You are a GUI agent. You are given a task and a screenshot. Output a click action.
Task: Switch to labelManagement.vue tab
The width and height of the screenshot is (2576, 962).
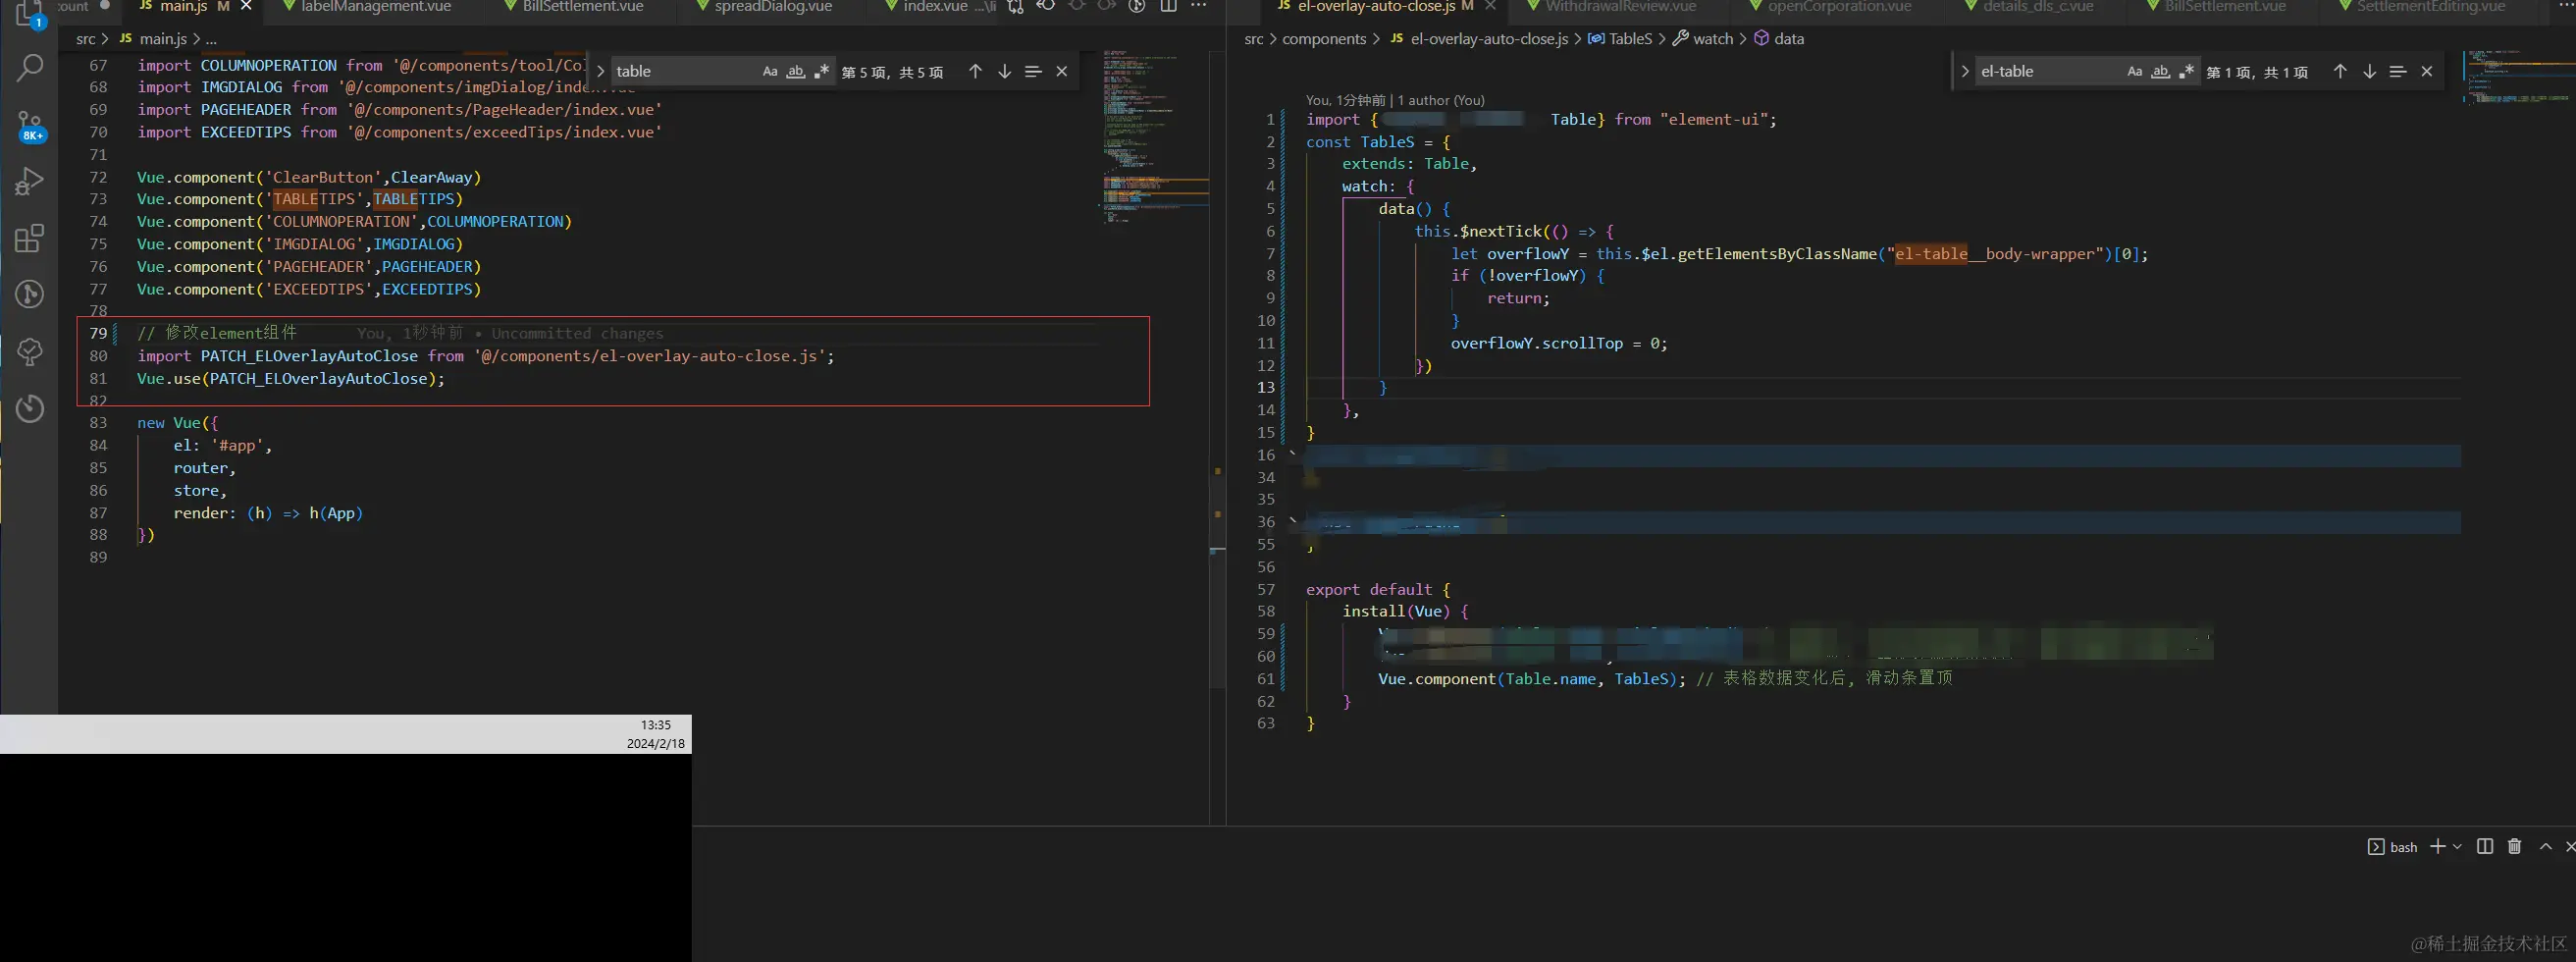click(375, 7)
